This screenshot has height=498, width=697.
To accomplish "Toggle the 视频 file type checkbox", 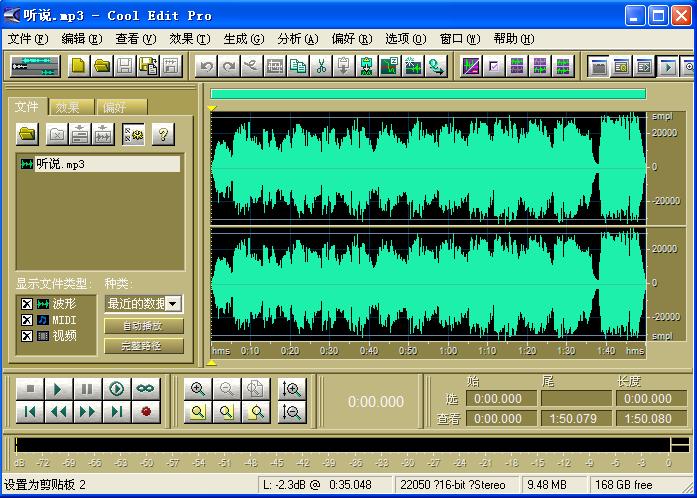I will [26, 336].
